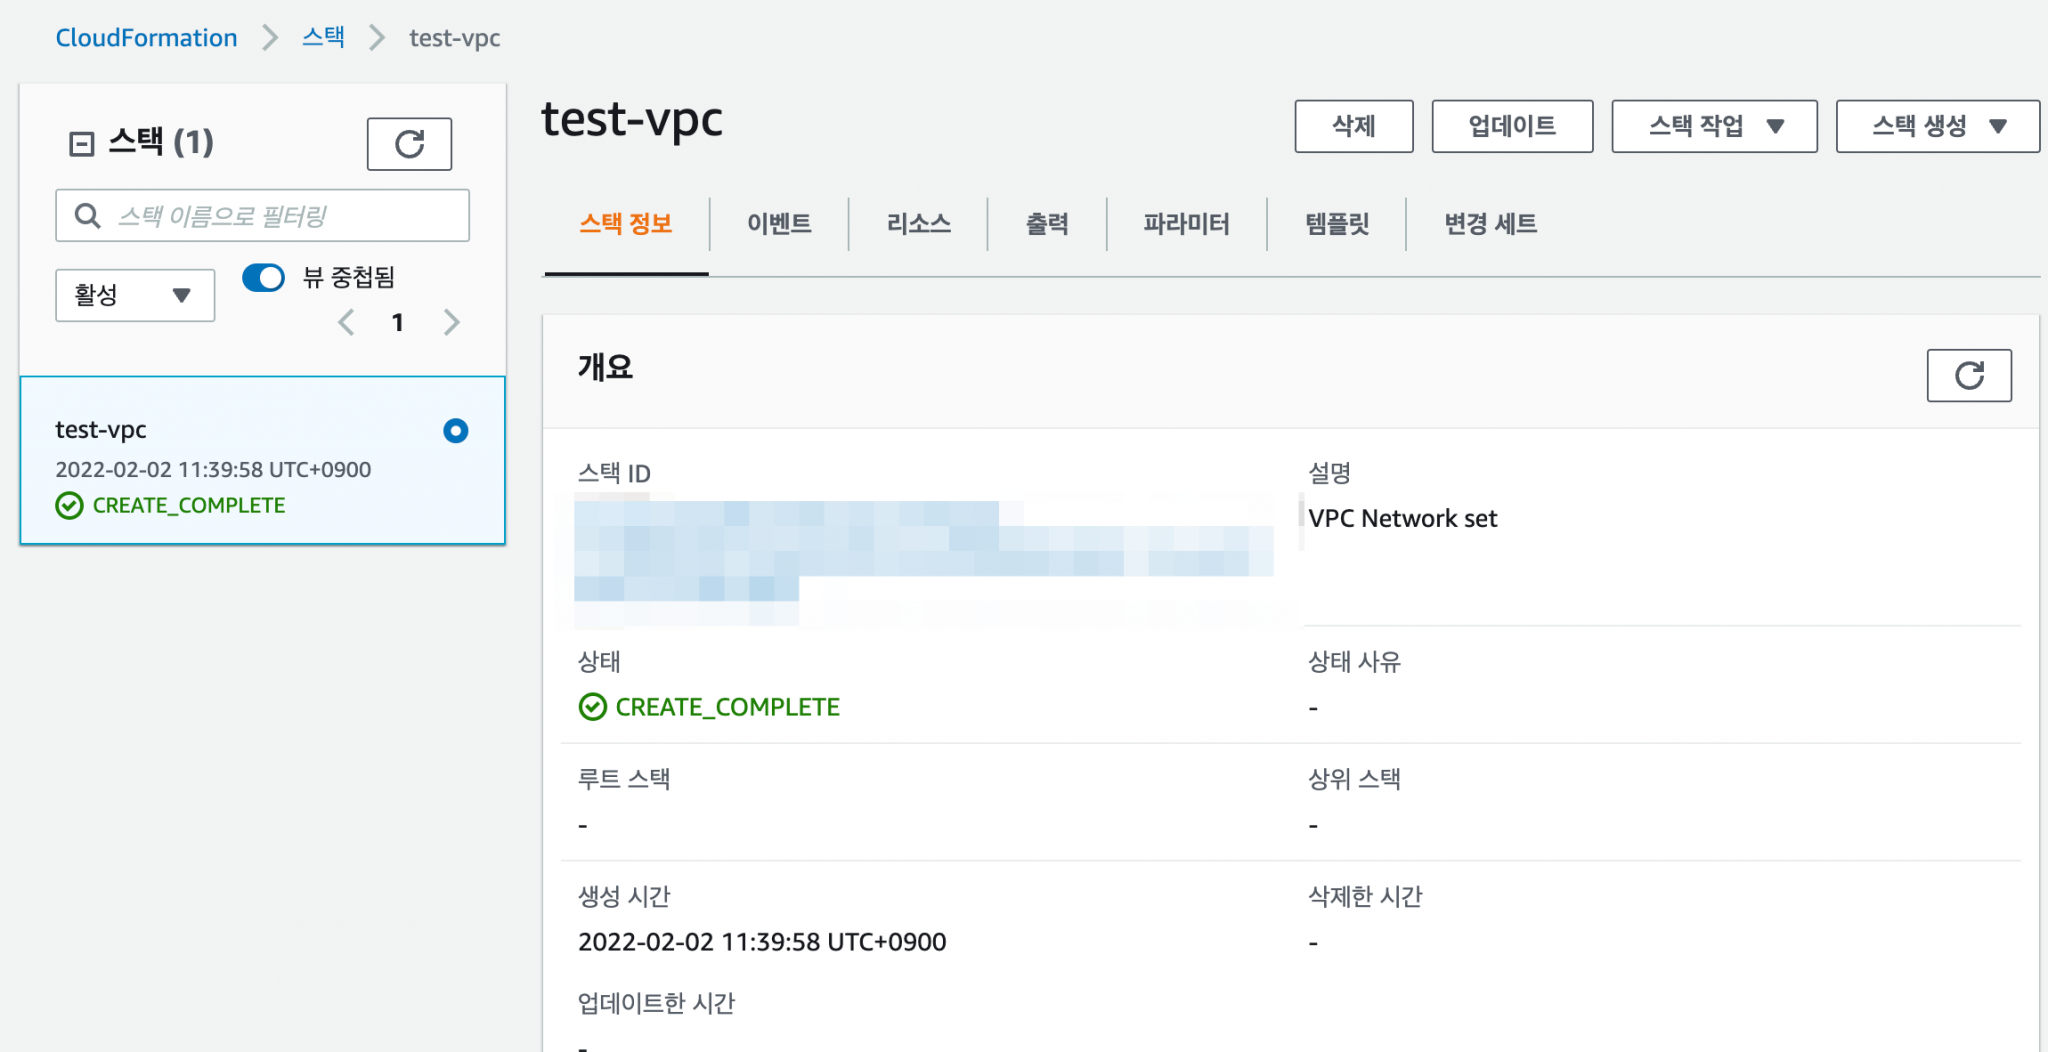Refresh the stack list panel
This screenshot has width=2048, height=1052.
(409, 144)
